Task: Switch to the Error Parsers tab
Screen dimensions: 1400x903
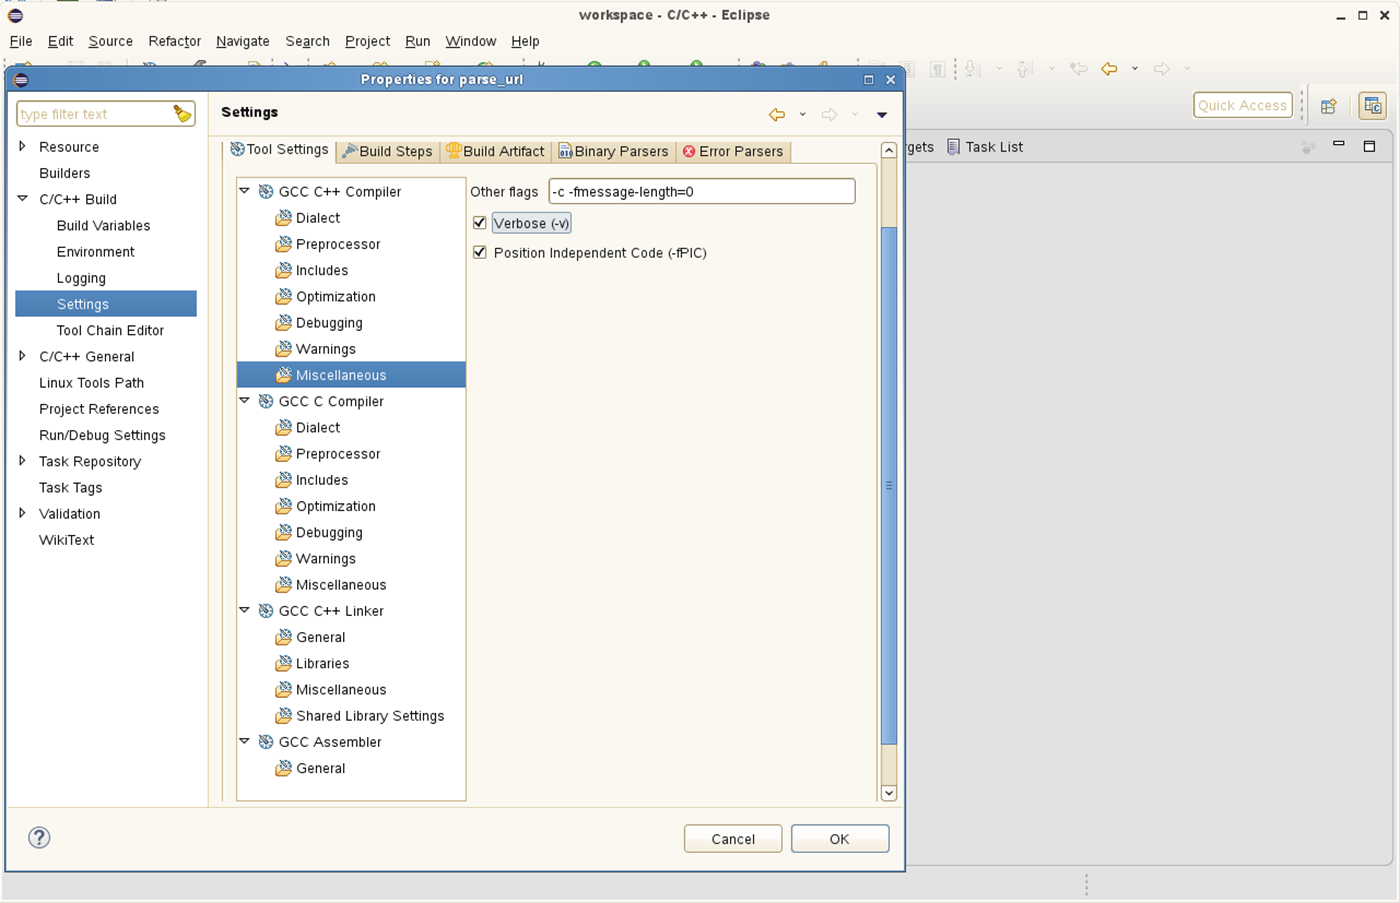Action: [733, 152]
